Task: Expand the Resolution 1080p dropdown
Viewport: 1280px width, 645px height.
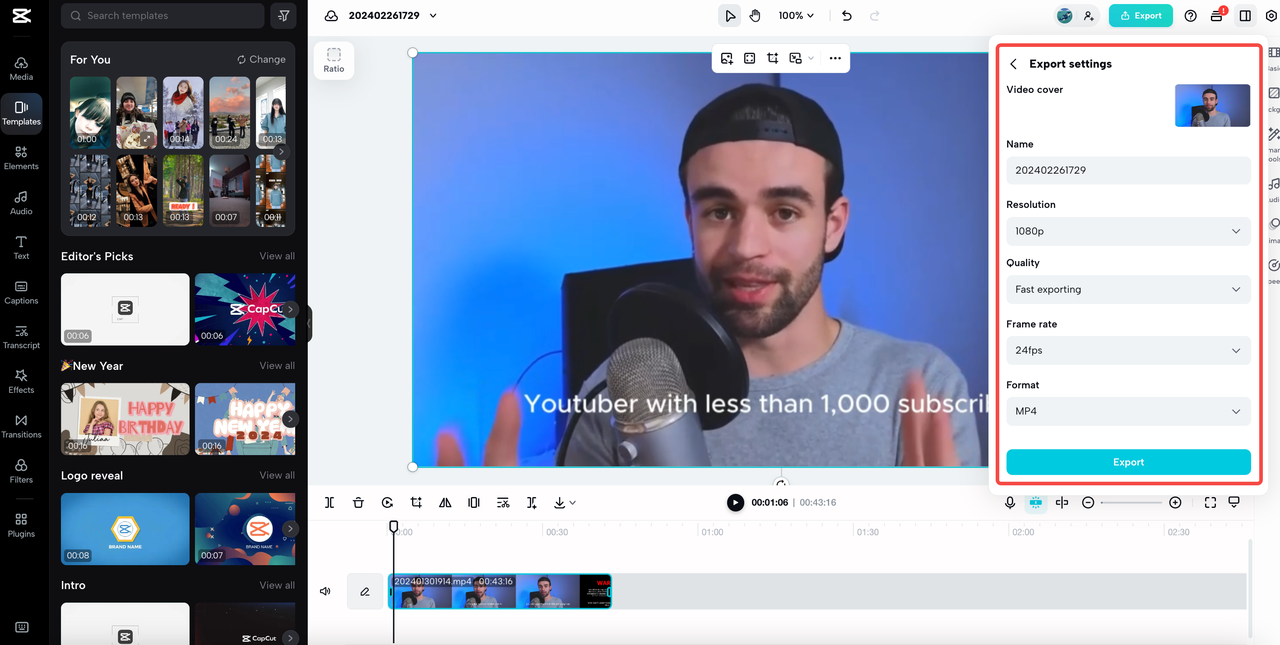Action: 1128,231
